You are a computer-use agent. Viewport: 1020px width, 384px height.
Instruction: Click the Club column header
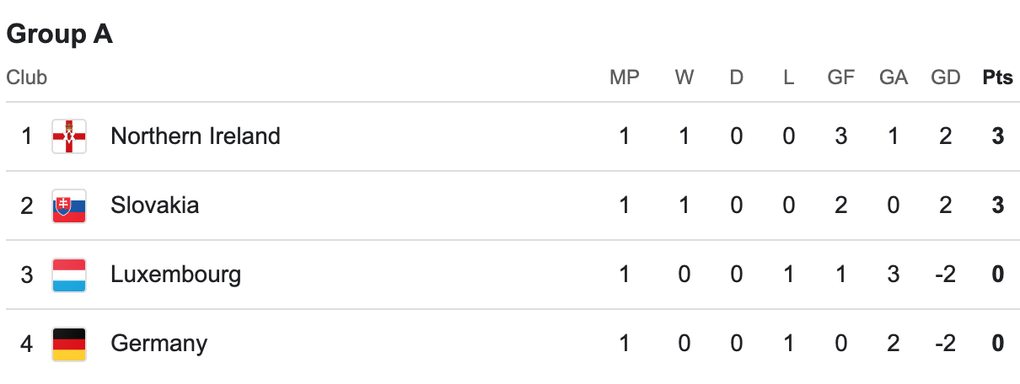tap(27, 77)
